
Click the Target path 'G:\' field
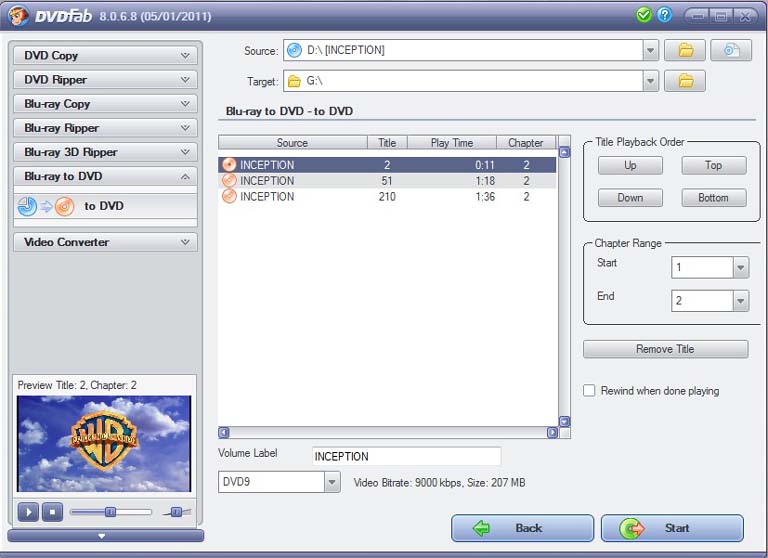tap(463, 81)
